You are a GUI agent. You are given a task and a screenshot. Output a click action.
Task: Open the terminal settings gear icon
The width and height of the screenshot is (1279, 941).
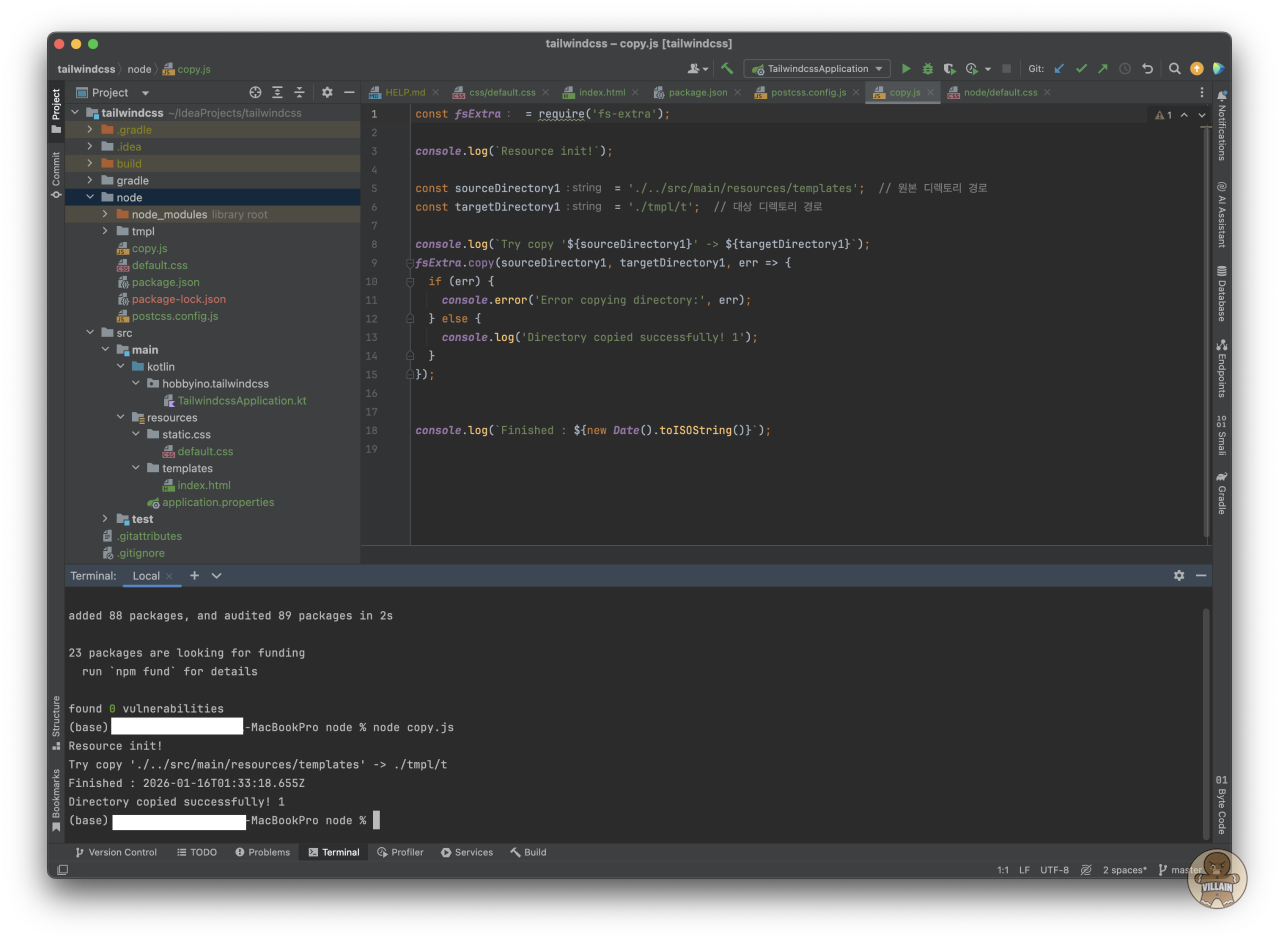click(x=1179, y=576)
